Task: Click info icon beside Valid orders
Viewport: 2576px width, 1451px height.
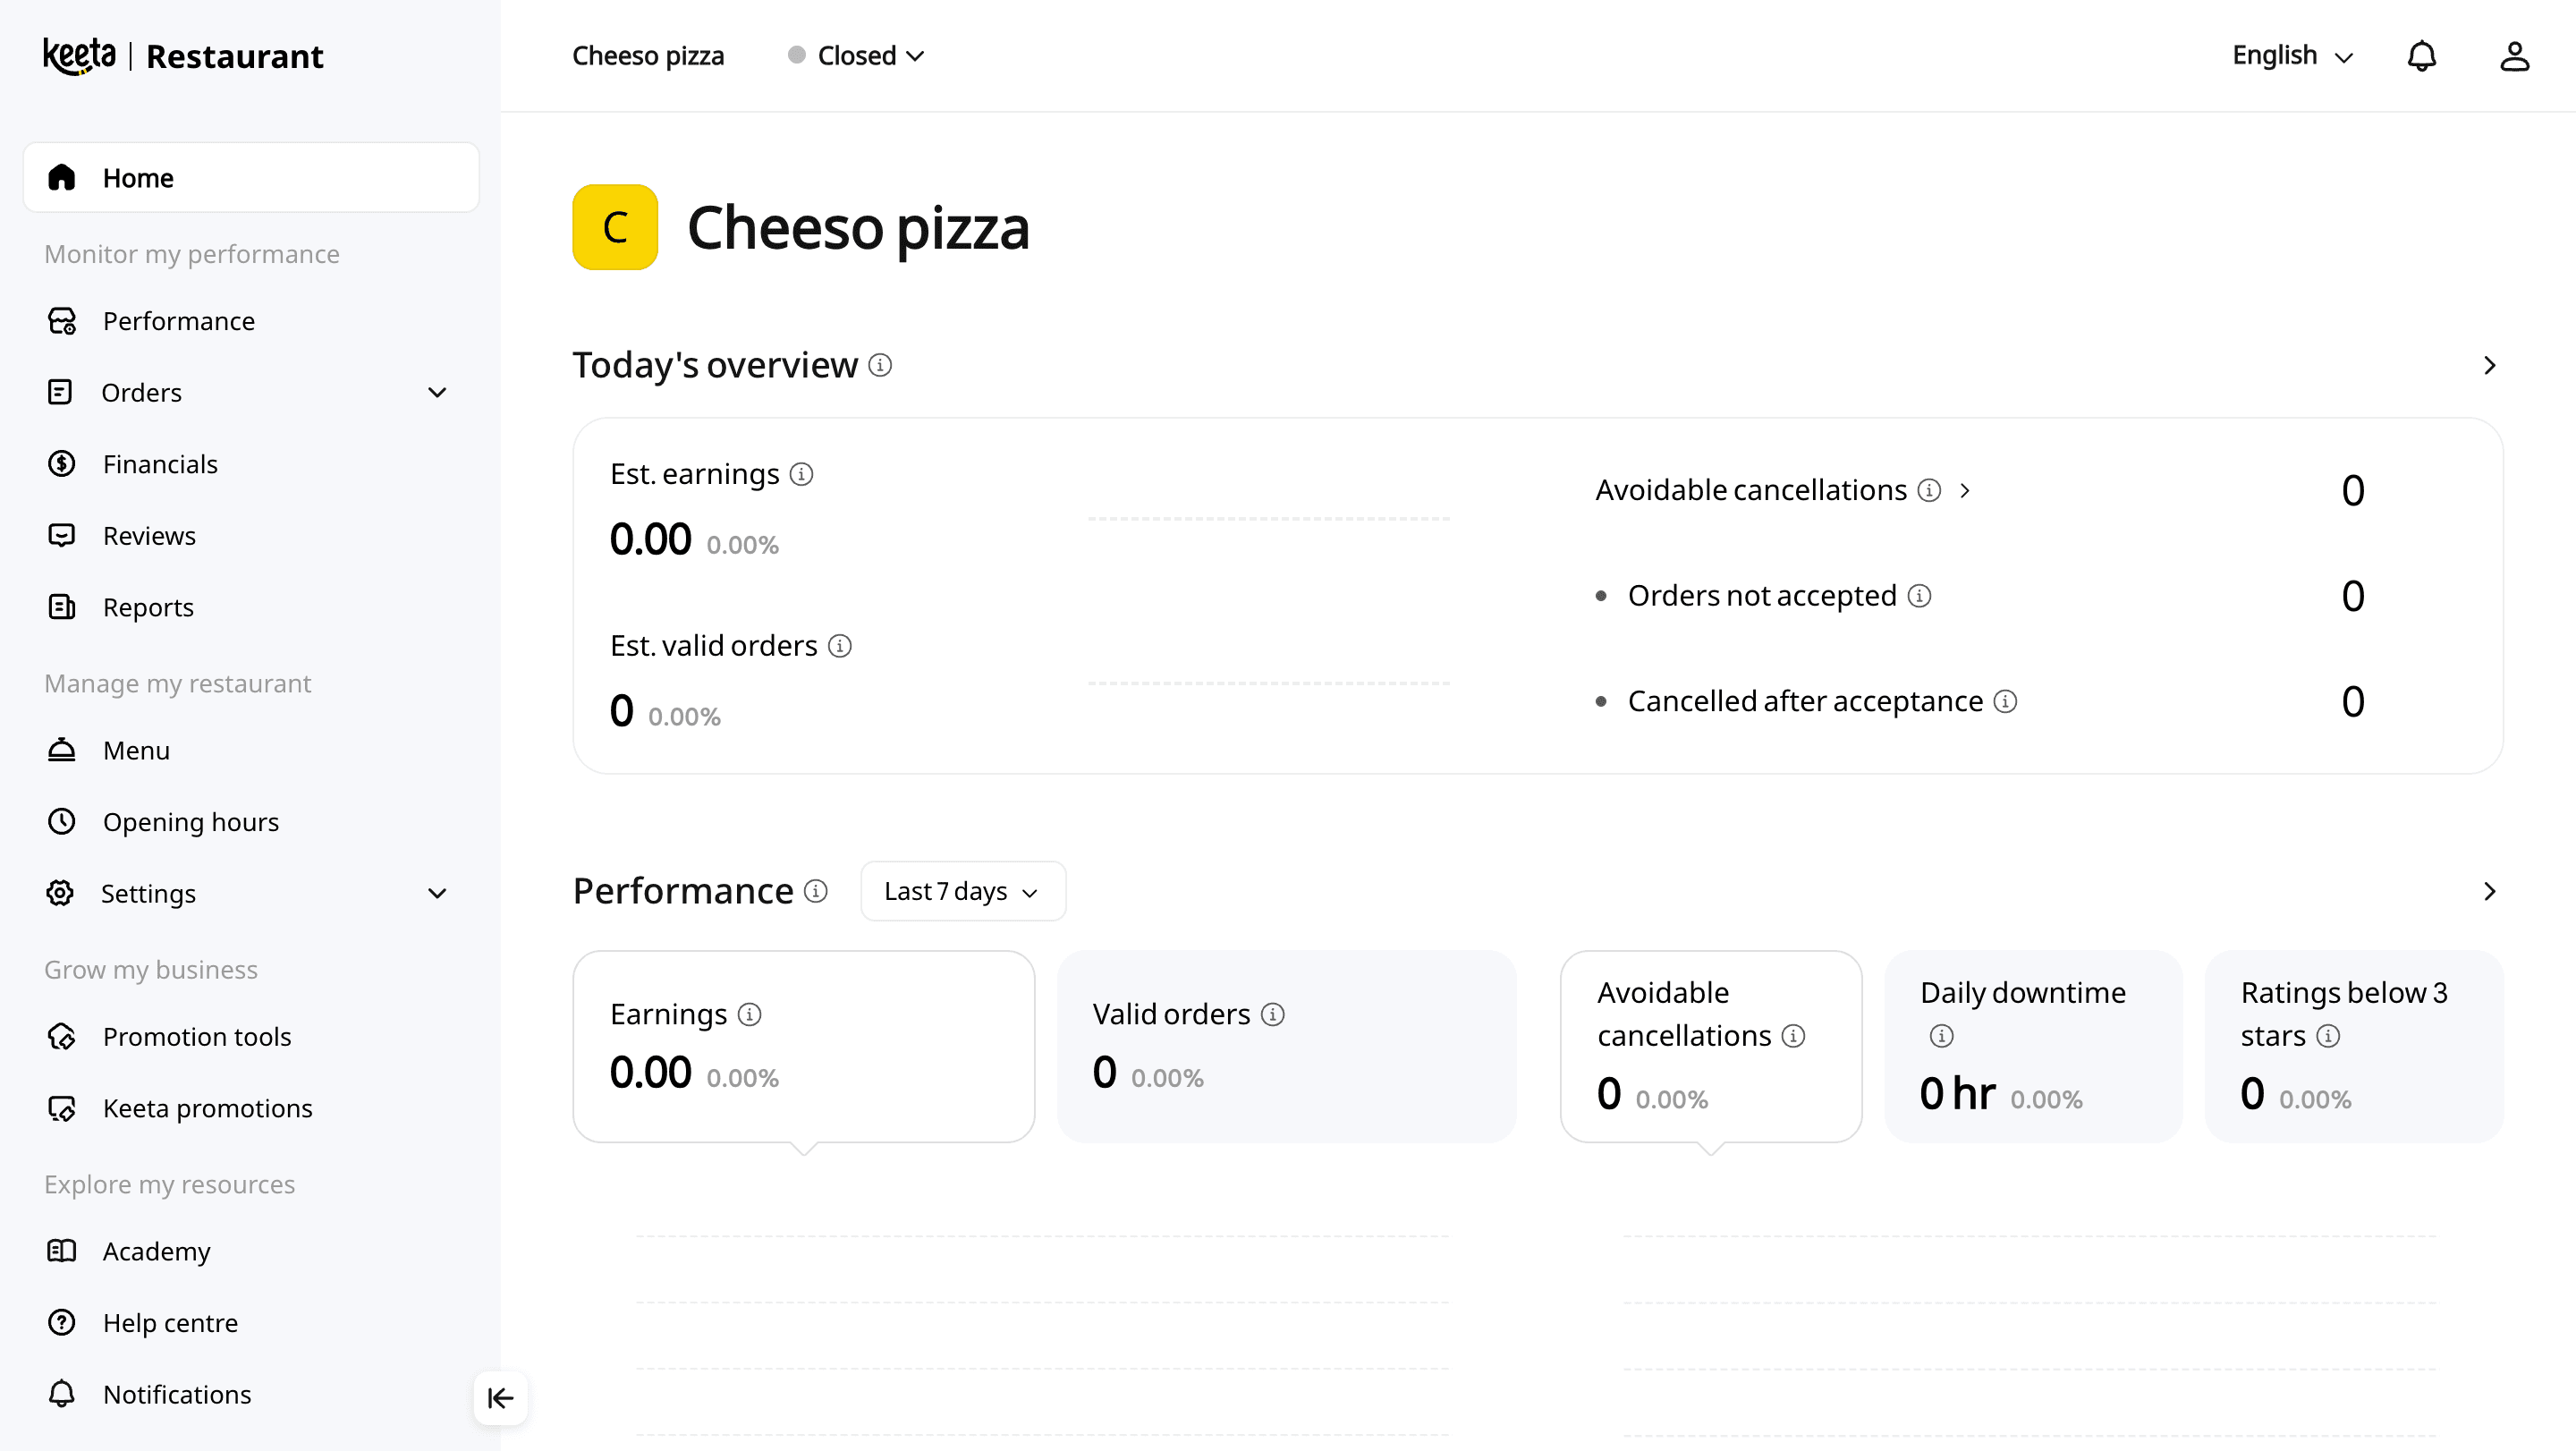Action: coord(1272,1014)
